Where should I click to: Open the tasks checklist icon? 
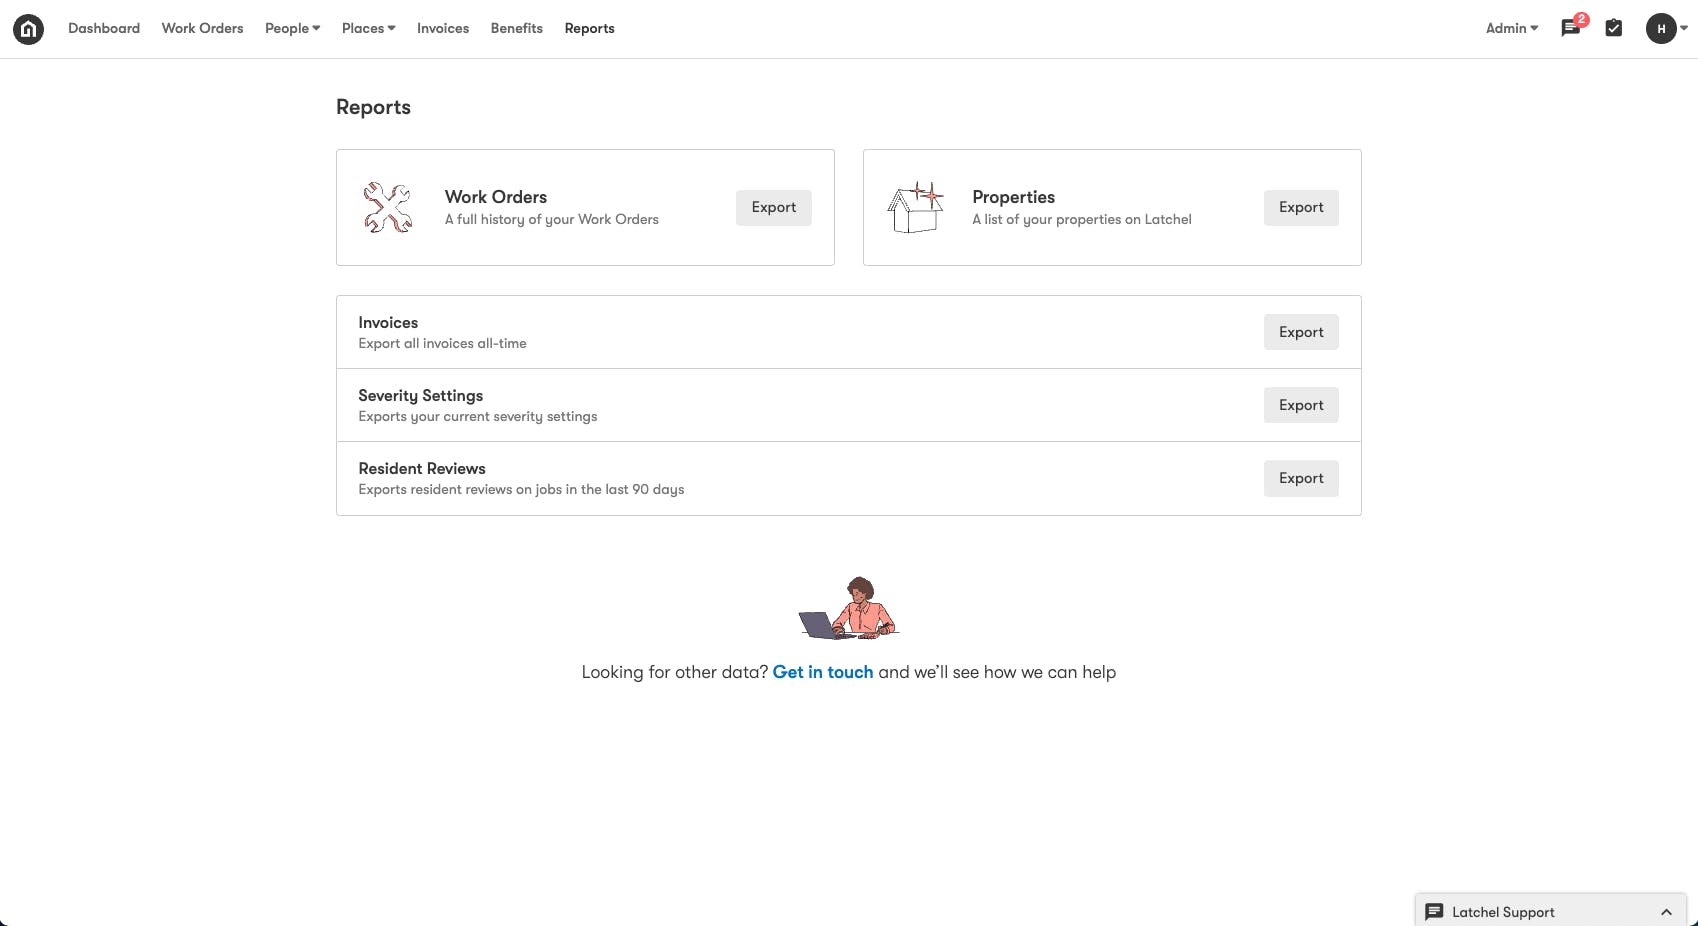pyautogui.click(x=1613, y=28)
